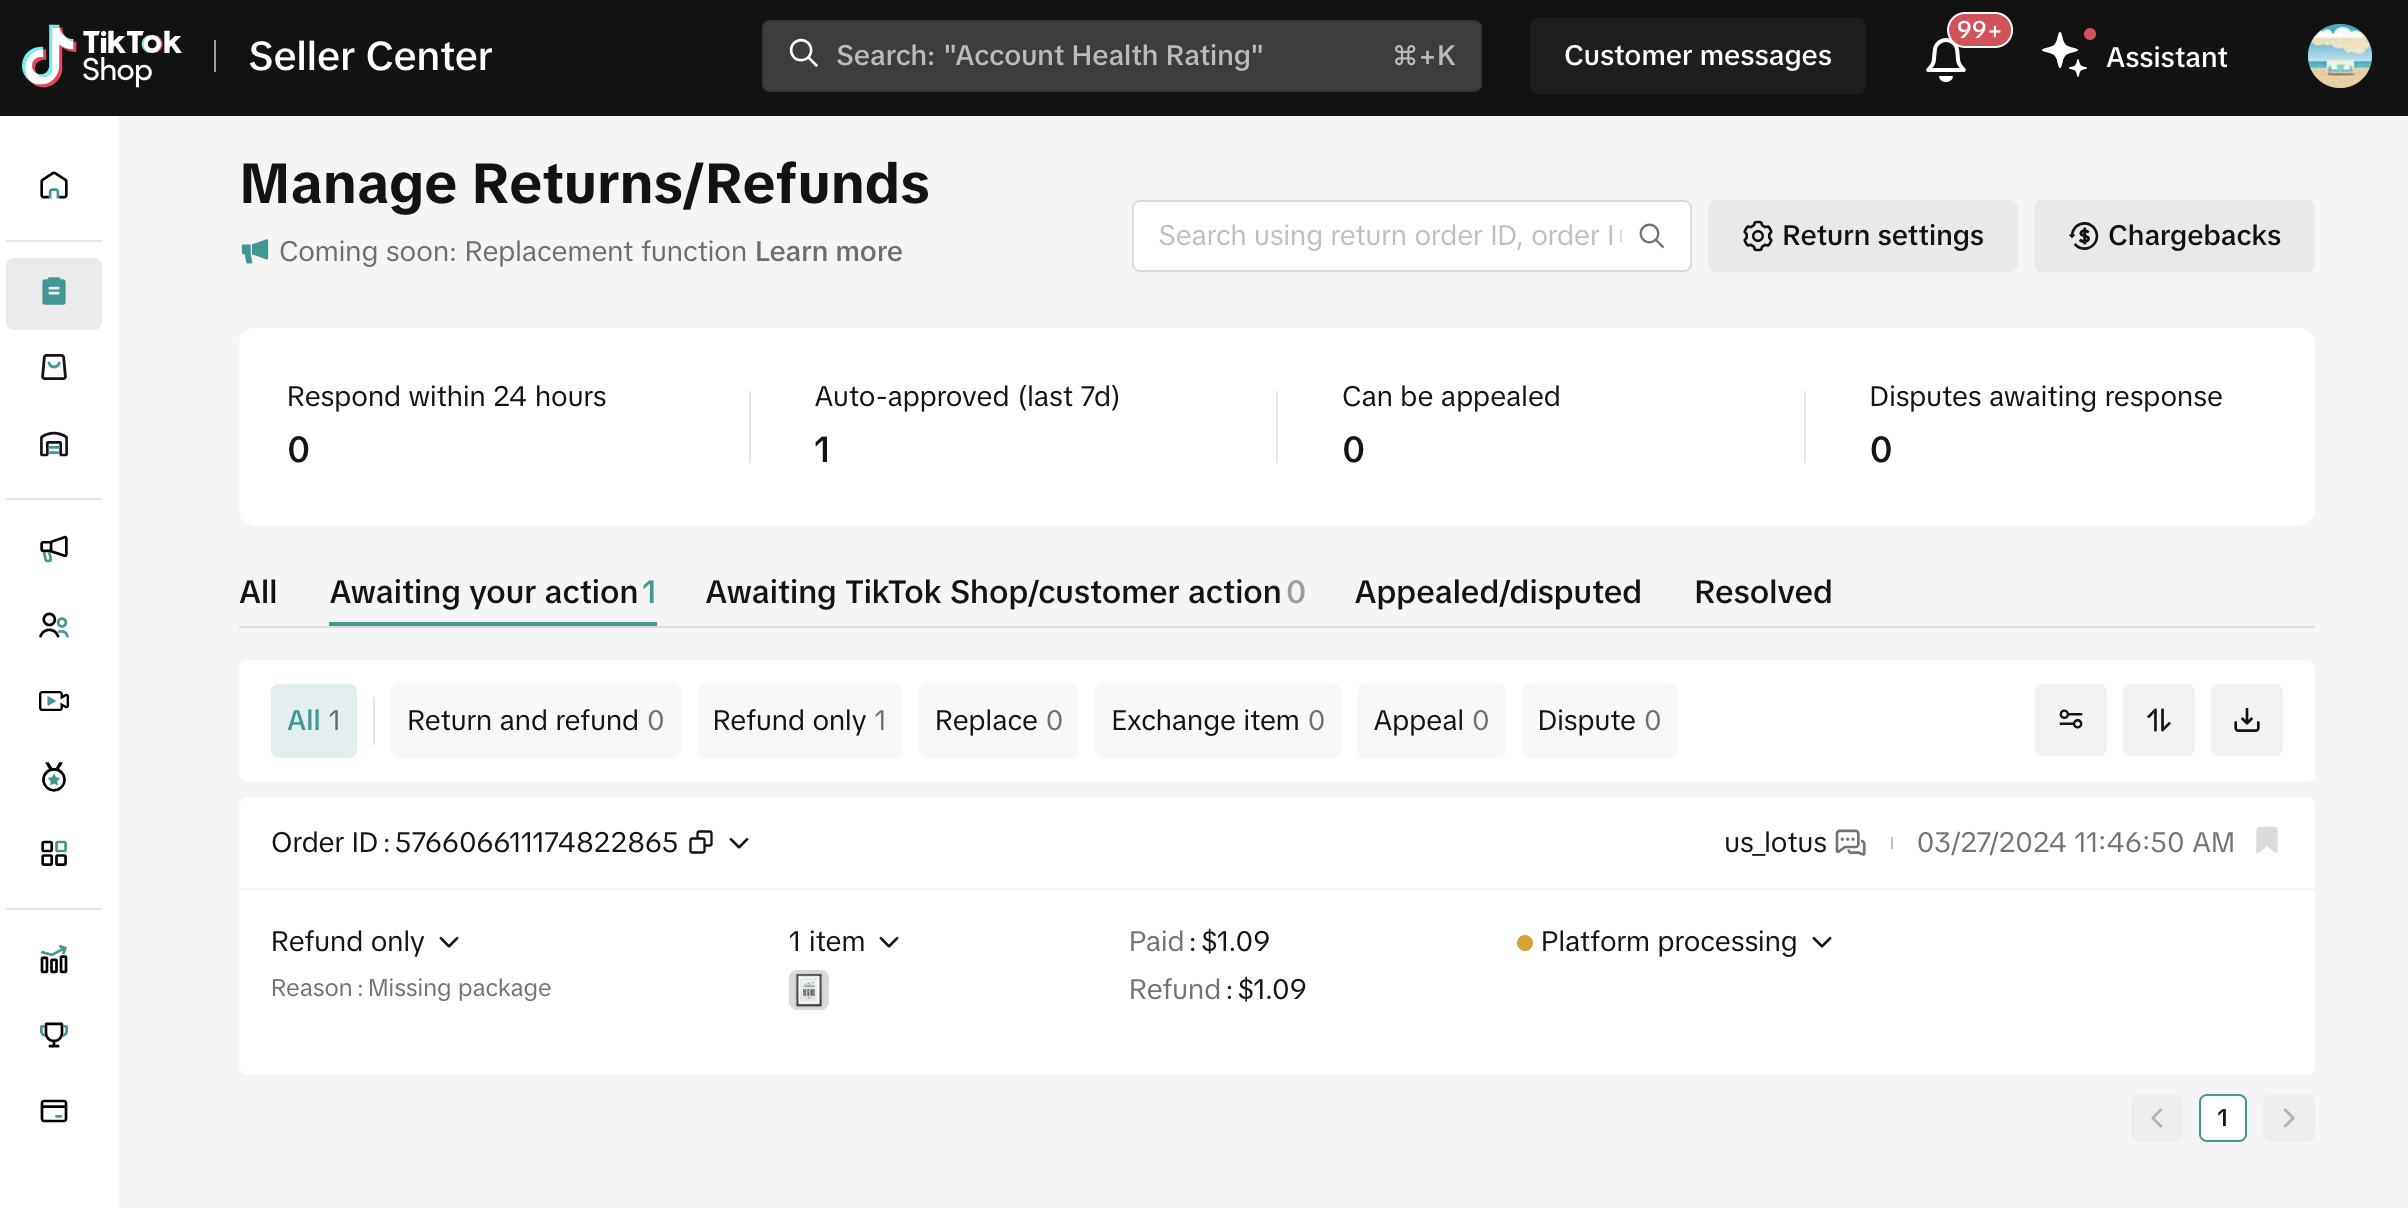Open the filter settings icon
This screenshot has width=2408, height=1208.
point(2070,720)
